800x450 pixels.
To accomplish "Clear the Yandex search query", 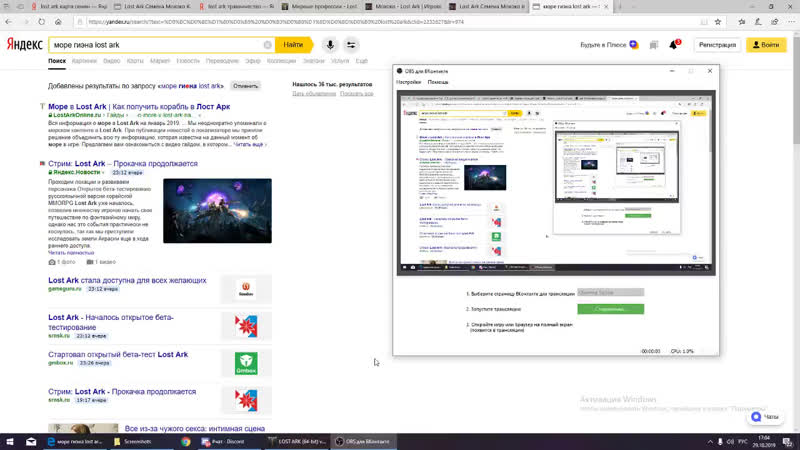I will [x=267, y=45].
